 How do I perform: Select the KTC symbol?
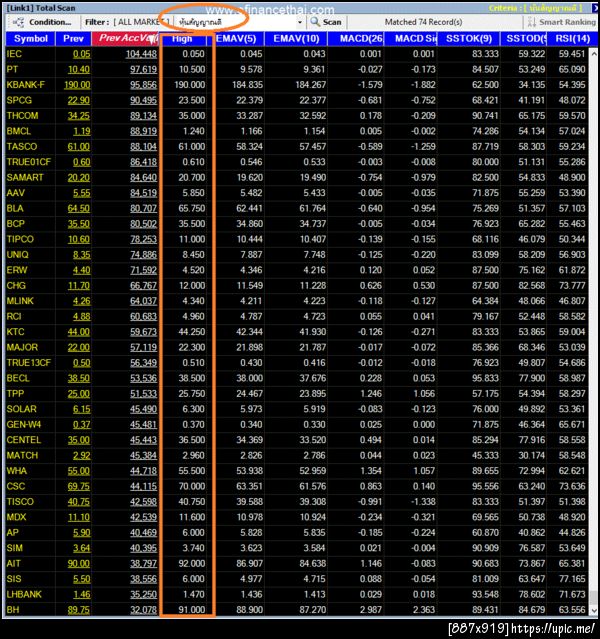click(x=15, y=332)
